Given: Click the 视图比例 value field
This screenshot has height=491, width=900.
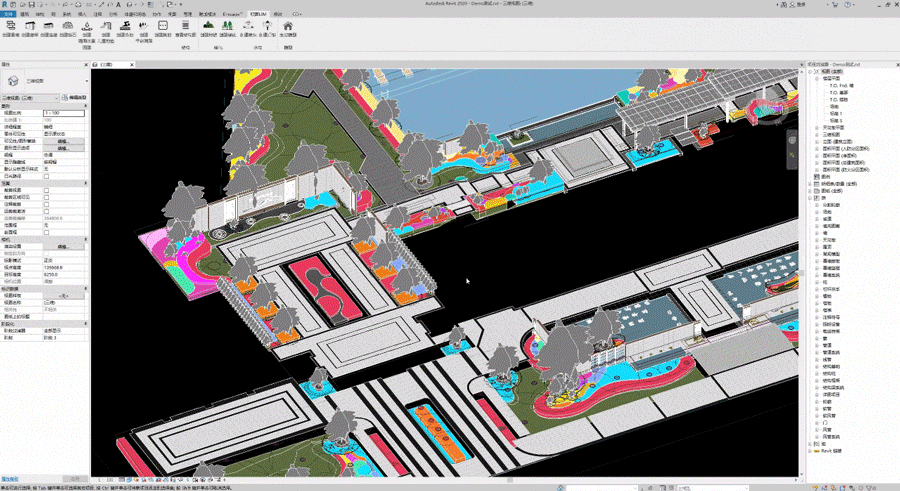Looking at the screenshot, I should [64, 114].
